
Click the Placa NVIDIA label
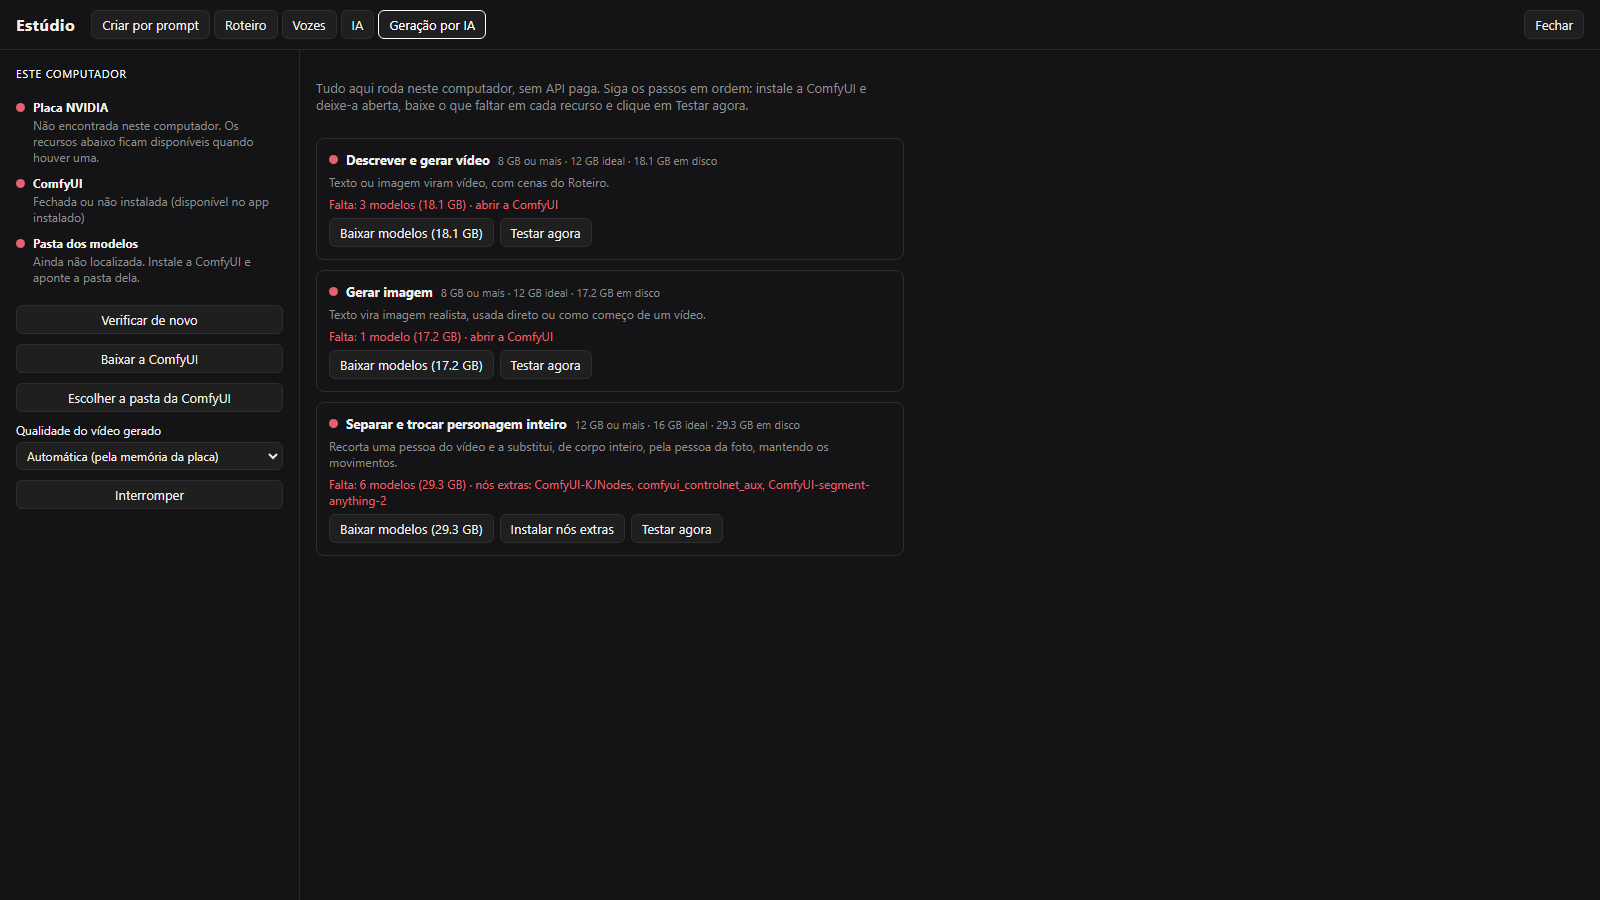click(70, 107)
